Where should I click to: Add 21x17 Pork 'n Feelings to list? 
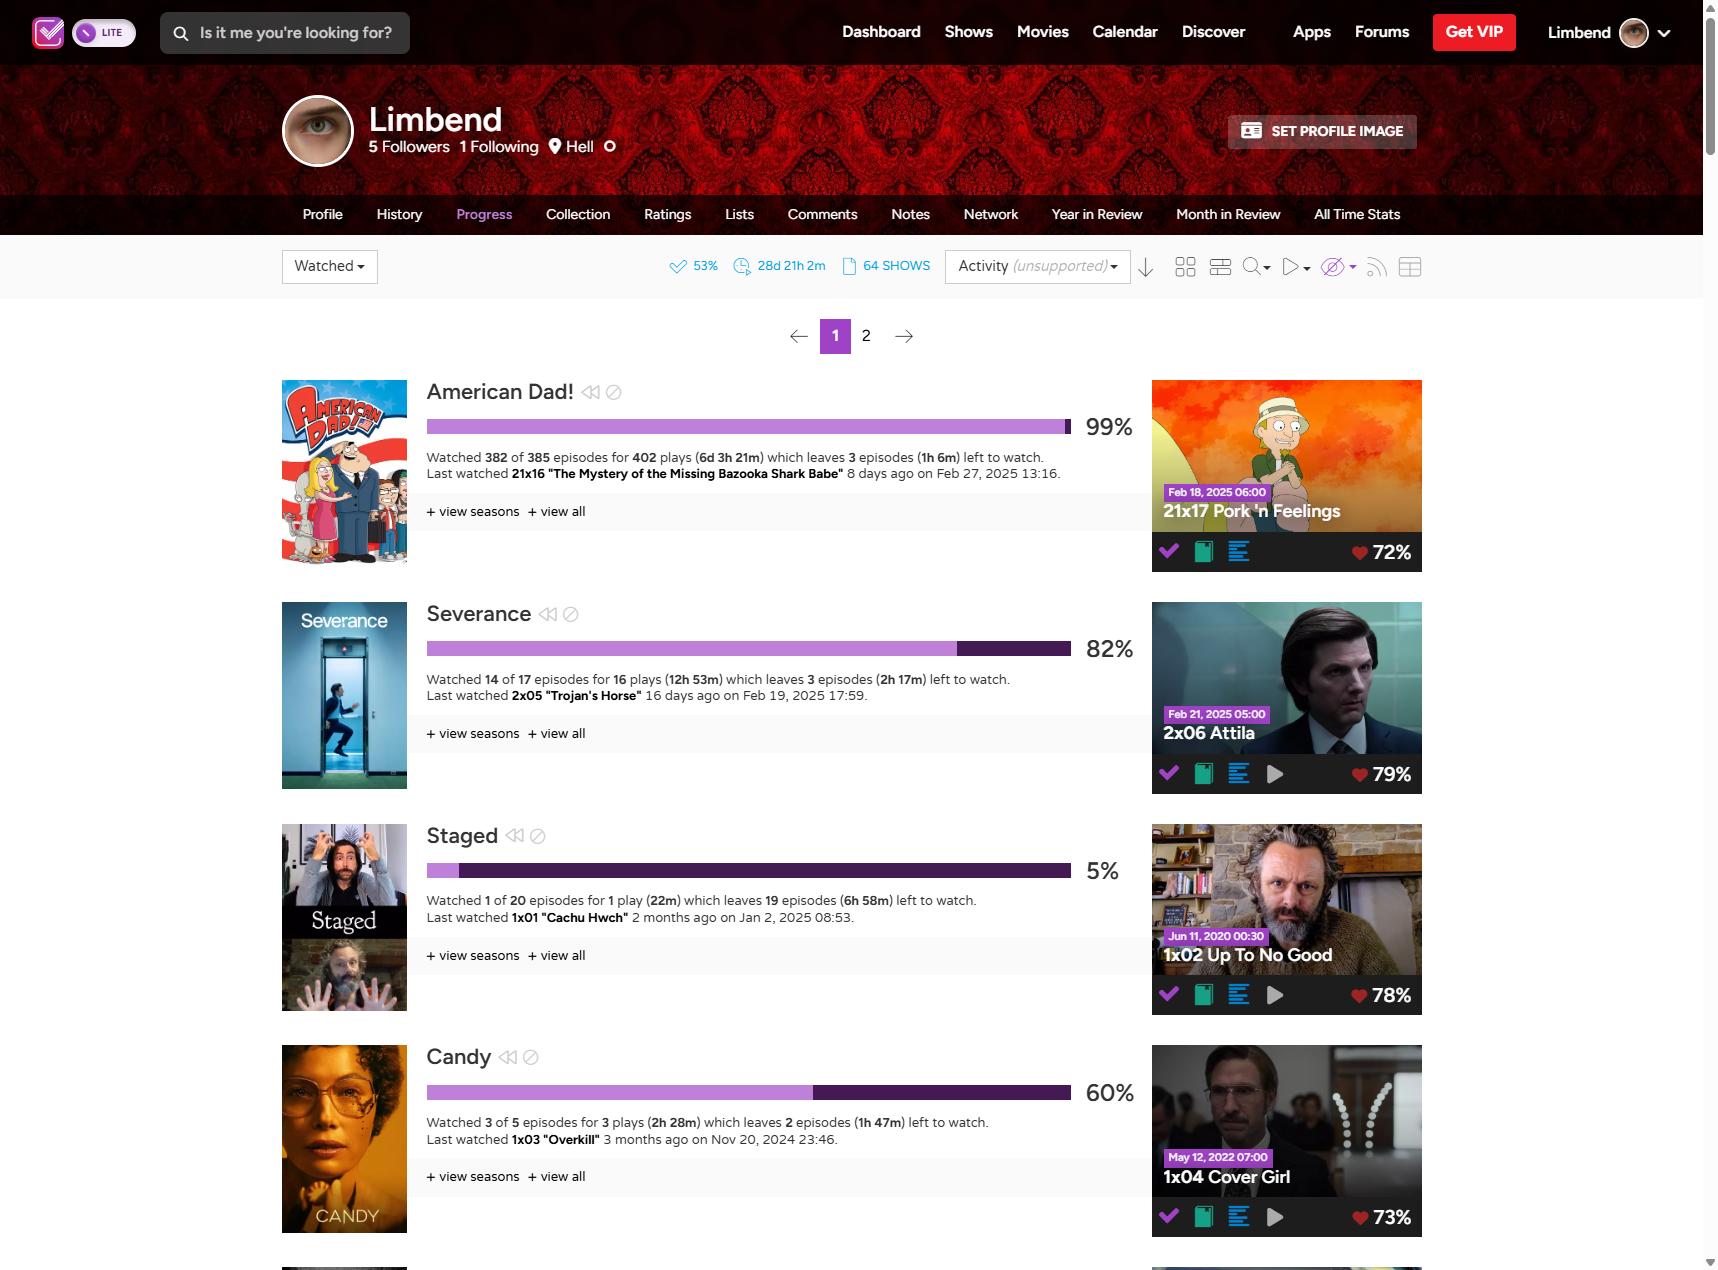click(1239, 552)
